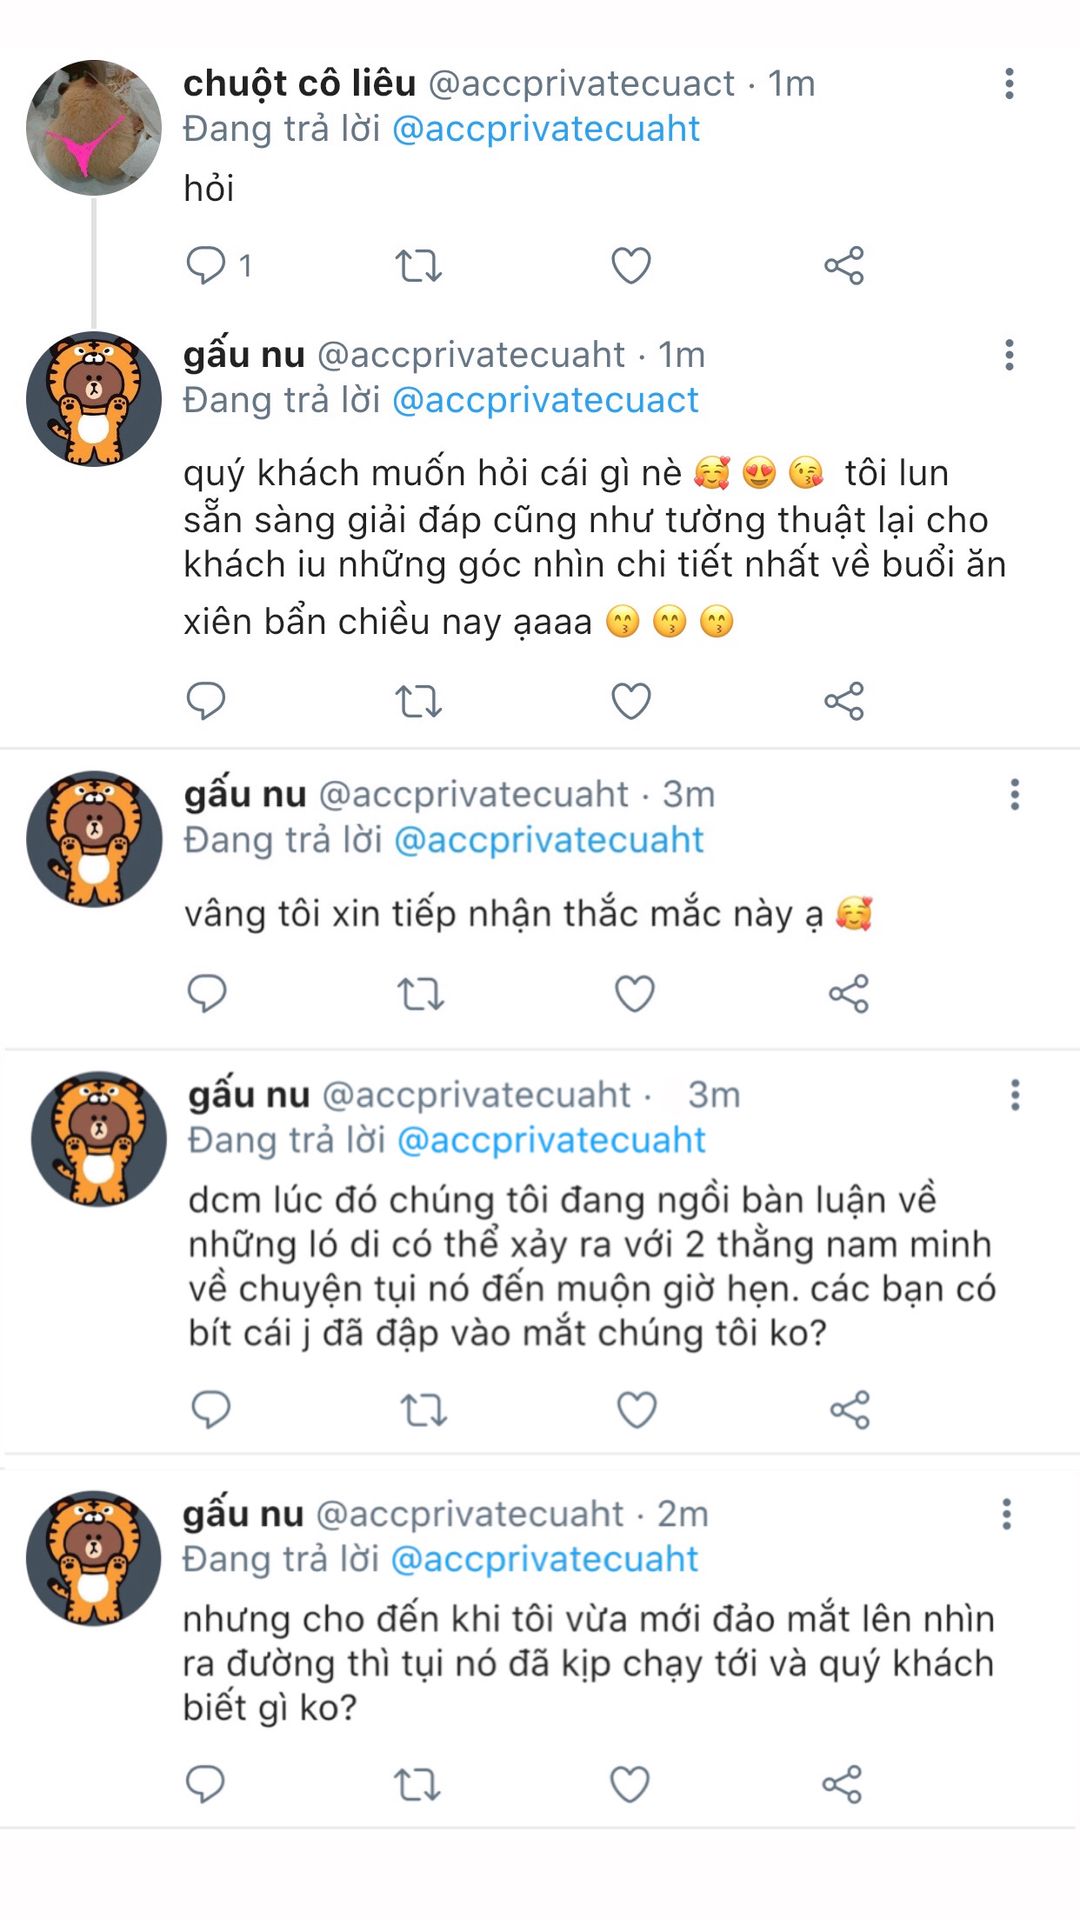Share chuột cô liêu's "hỏi" tweet

coord(844,265)
